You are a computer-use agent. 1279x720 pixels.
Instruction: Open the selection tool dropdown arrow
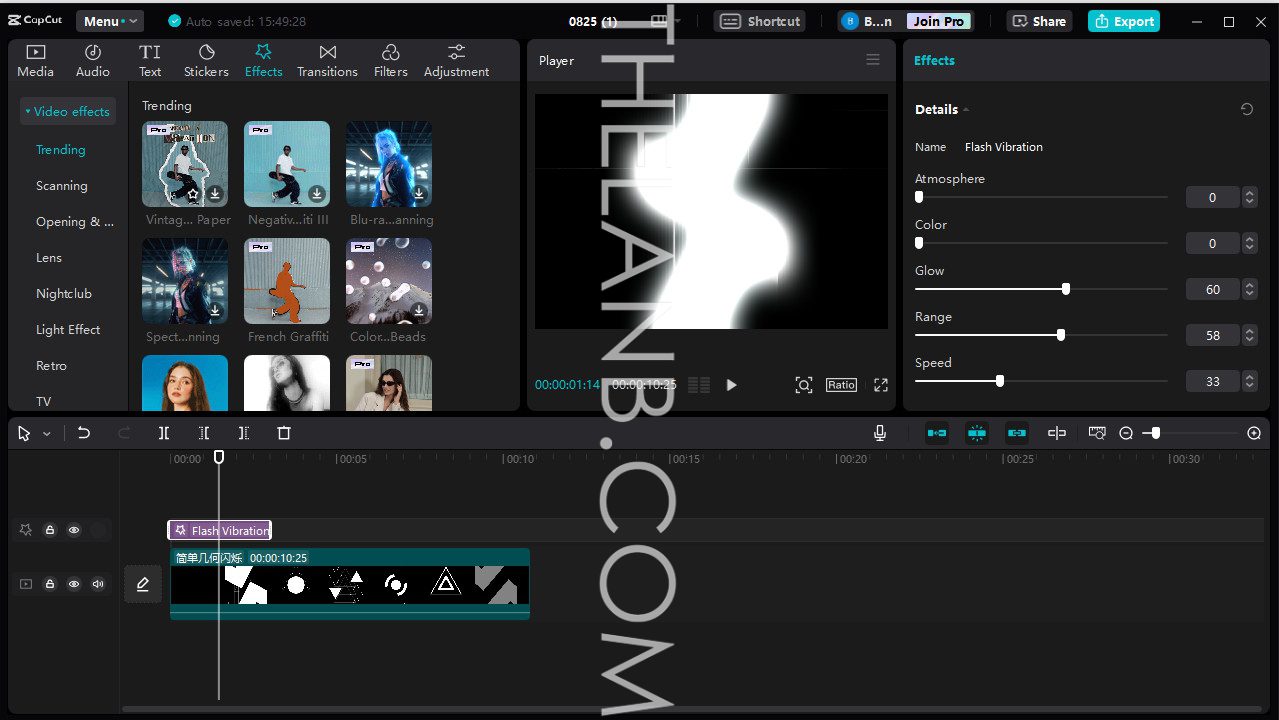[47, 434]
